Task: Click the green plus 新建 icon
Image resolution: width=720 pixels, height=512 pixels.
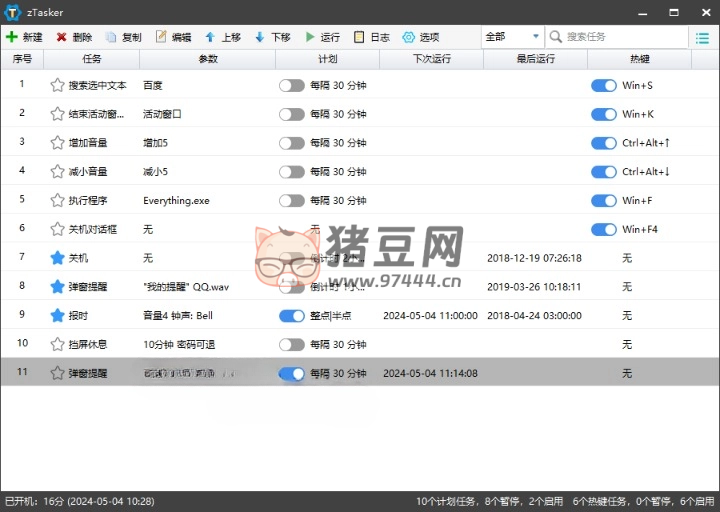Action: 11,37
